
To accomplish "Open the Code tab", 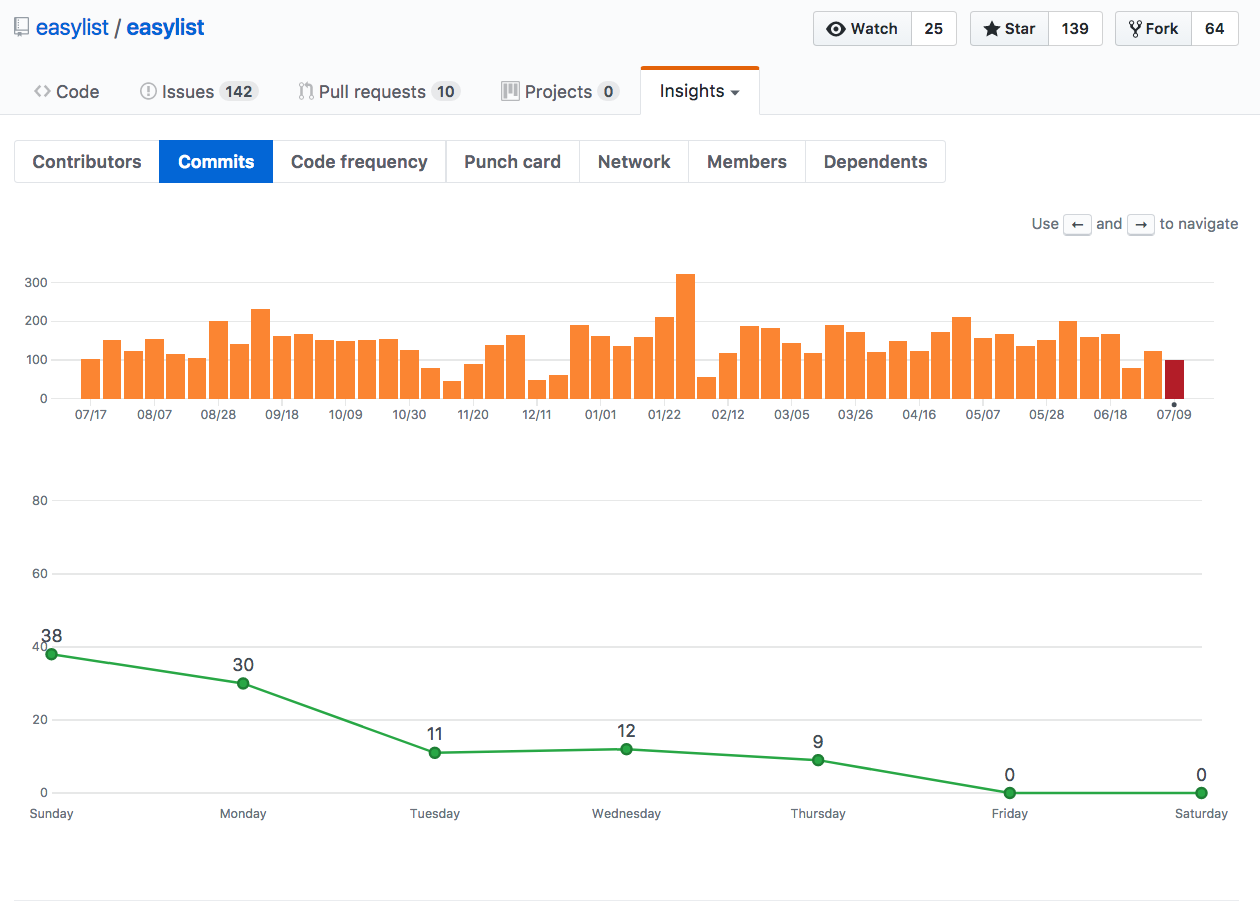I will coord(66,91).
